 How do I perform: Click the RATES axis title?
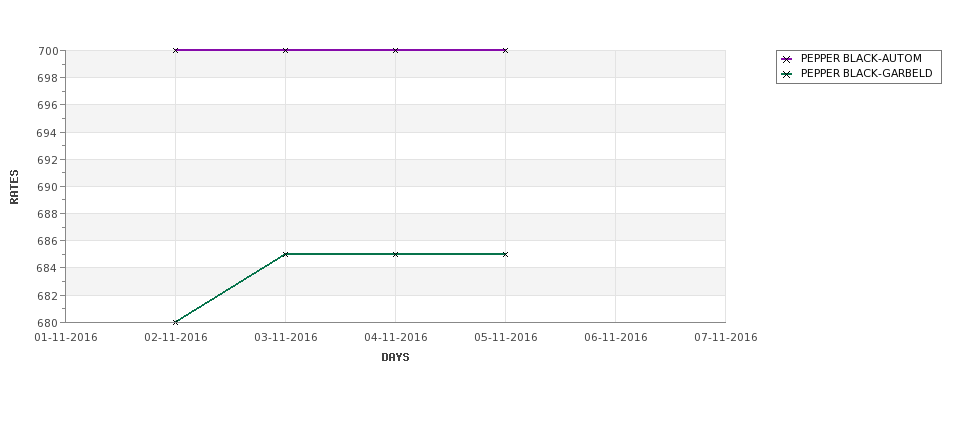[14, 187]
